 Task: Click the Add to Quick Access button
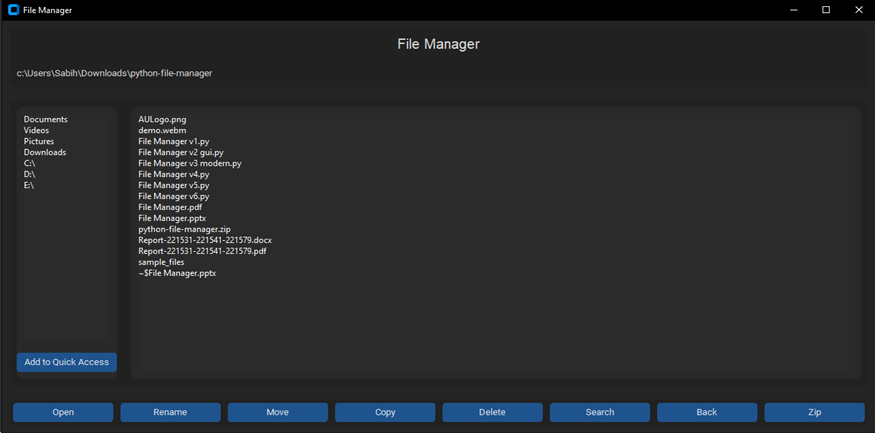tap(66, 362)
